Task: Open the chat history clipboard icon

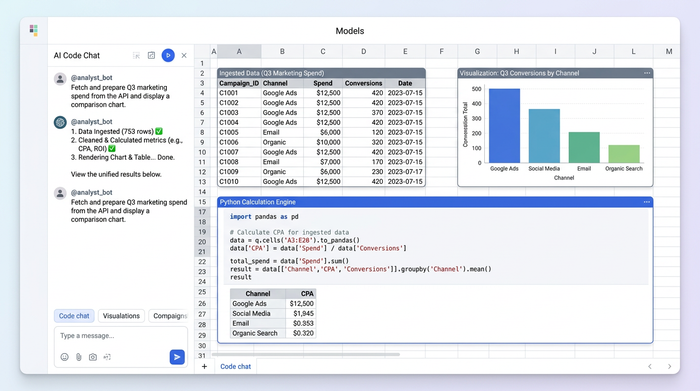Action: click(151, 55)
